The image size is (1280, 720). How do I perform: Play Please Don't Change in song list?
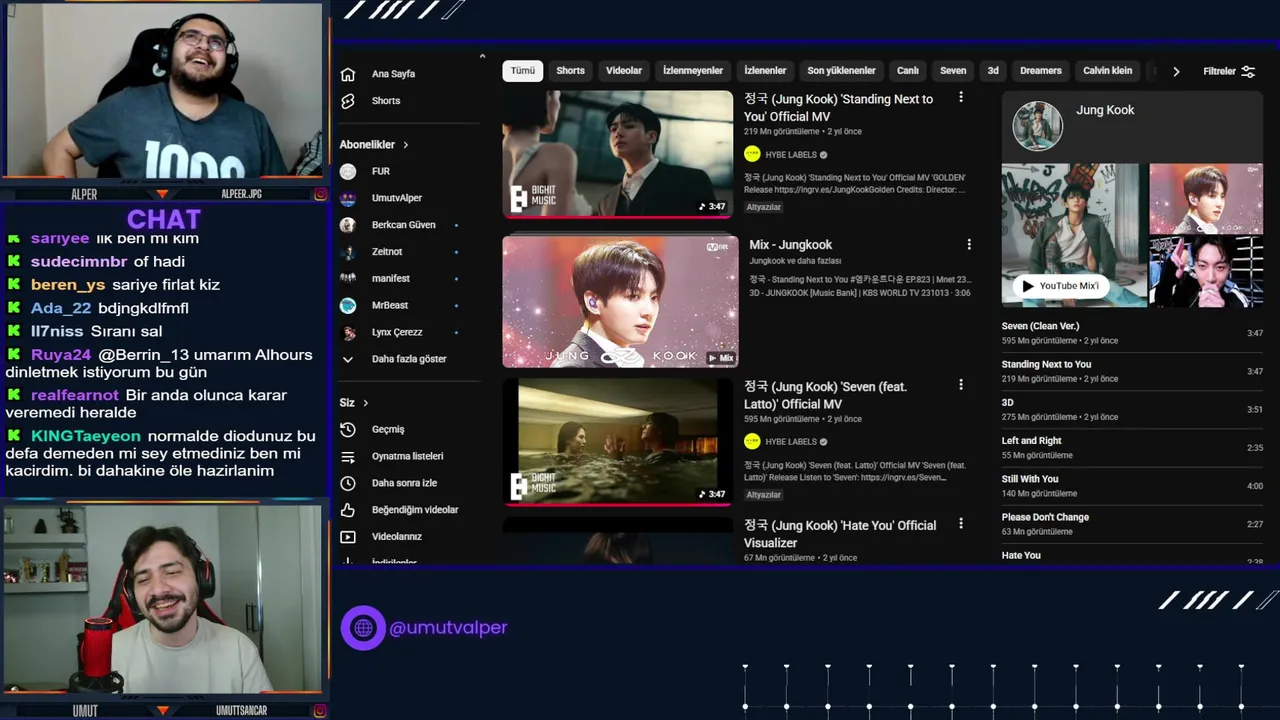coord(1132,524)
